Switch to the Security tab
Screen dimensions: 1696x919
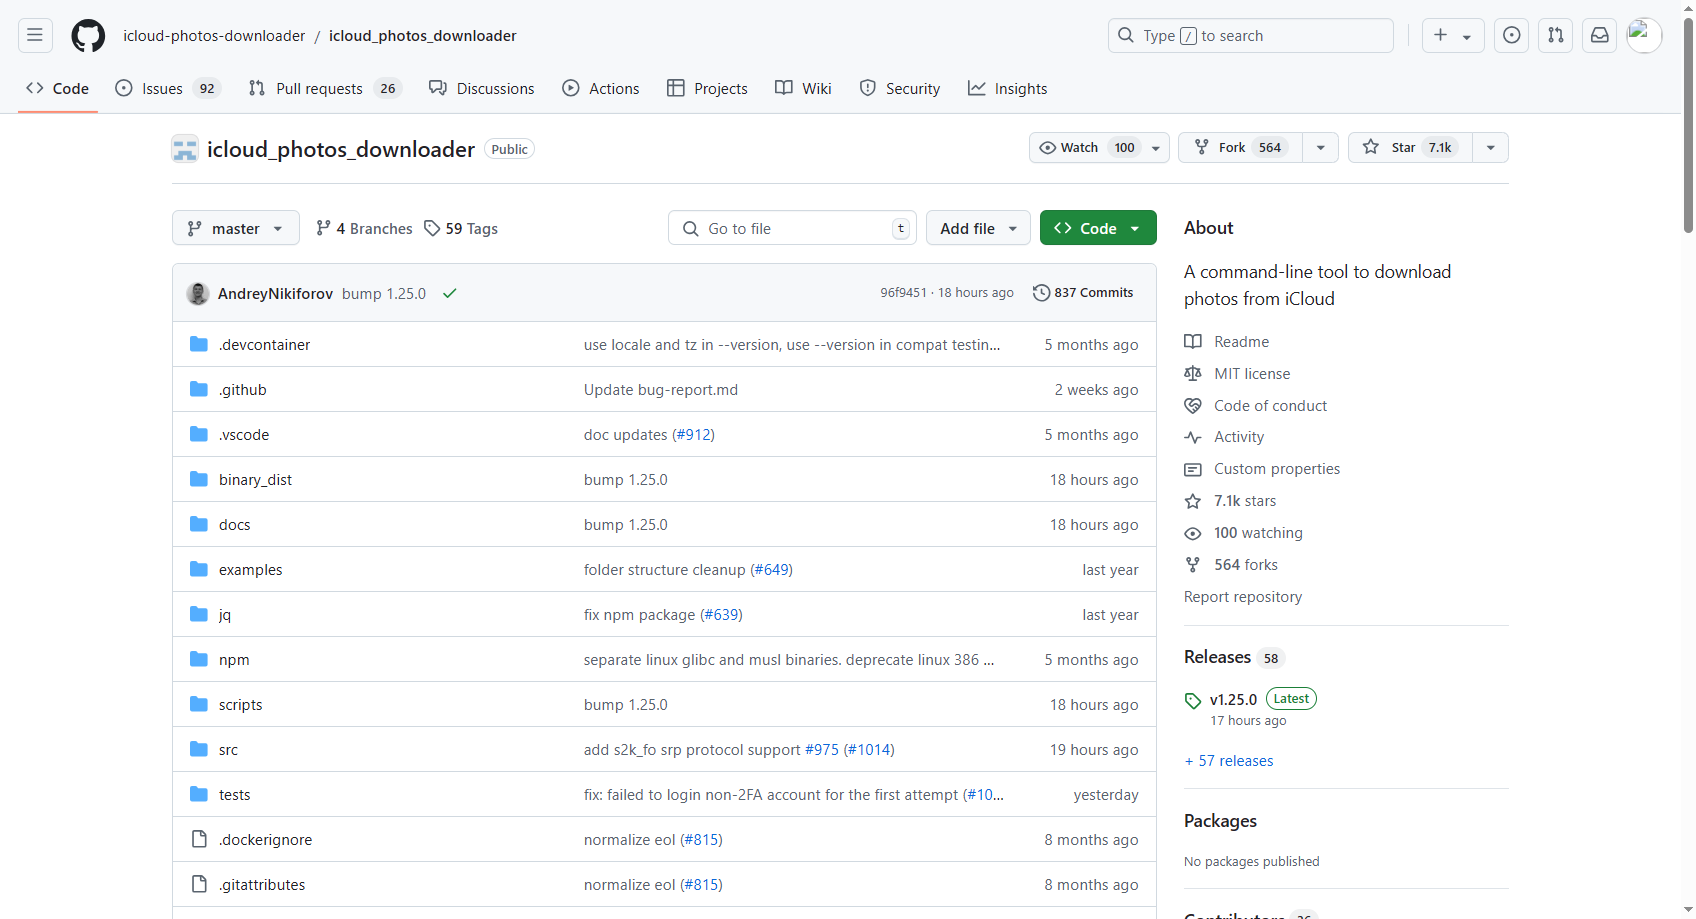[x=900, y=89]
